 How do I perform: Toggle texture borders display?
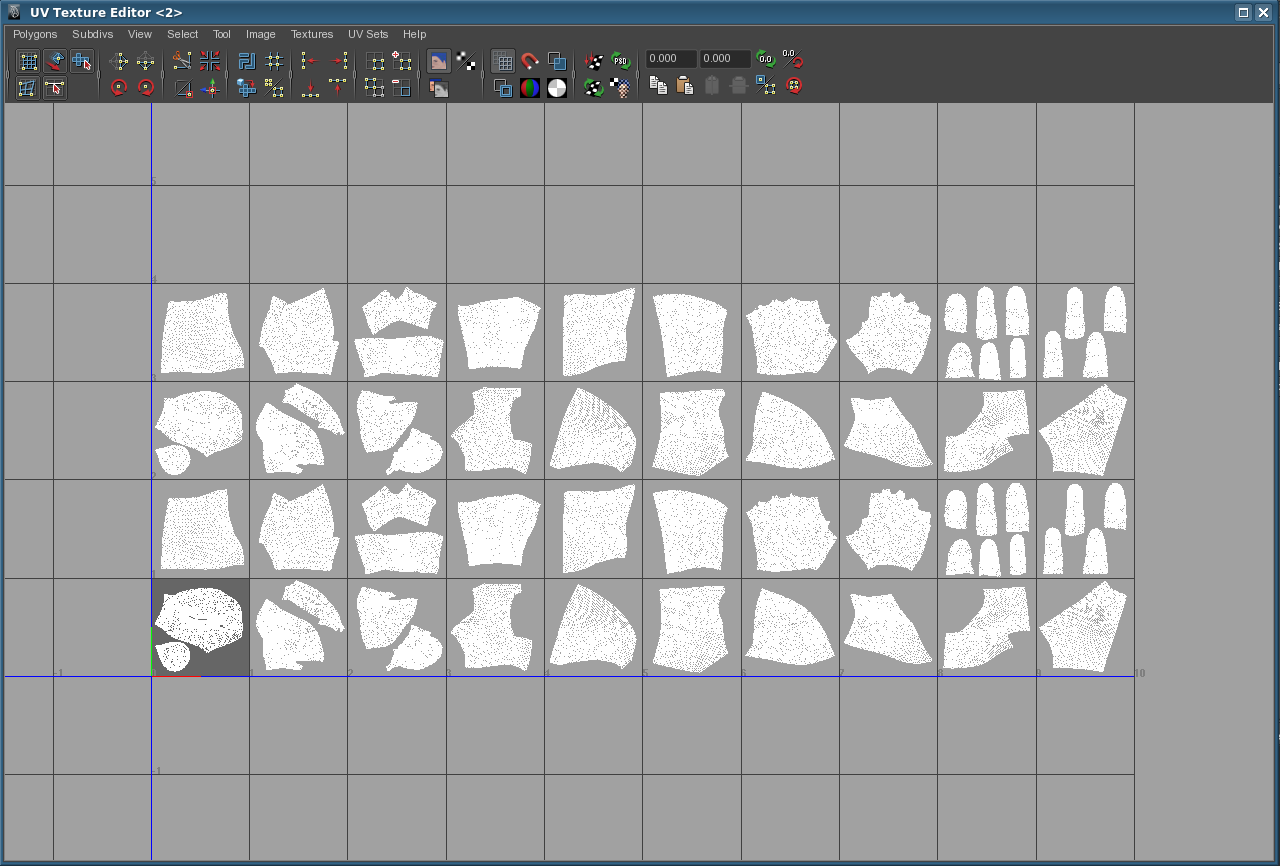503,87
